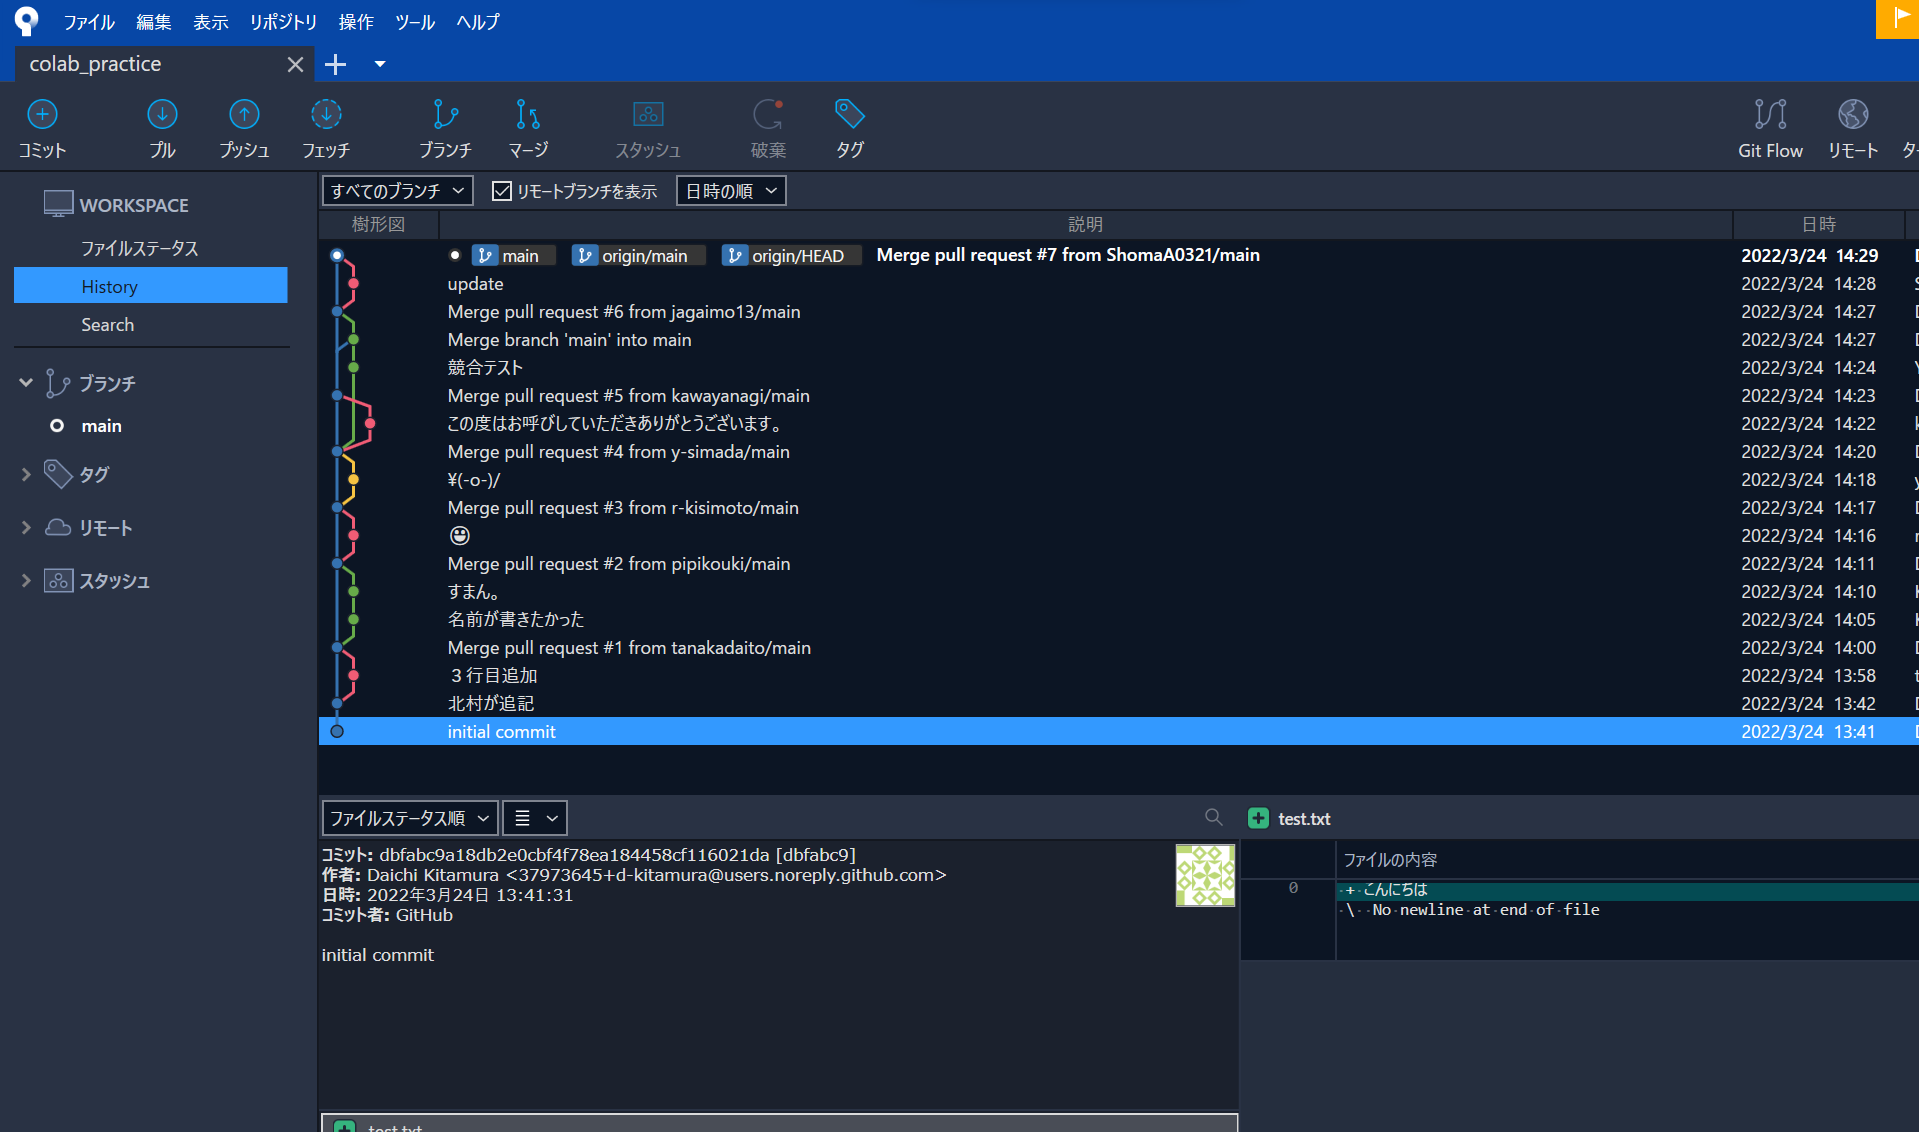This screenshot has width=1919, height=1132.
Task: Click the green added-file icon next to test.txt header
Action: (1258, 818)
